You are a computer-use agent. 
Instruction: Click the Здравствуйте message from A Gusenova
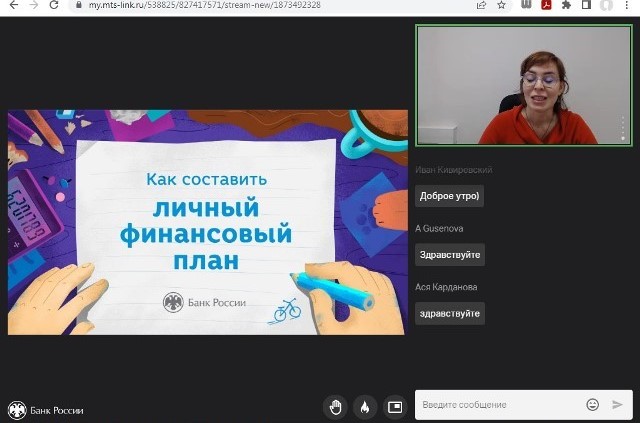[450, 255]
